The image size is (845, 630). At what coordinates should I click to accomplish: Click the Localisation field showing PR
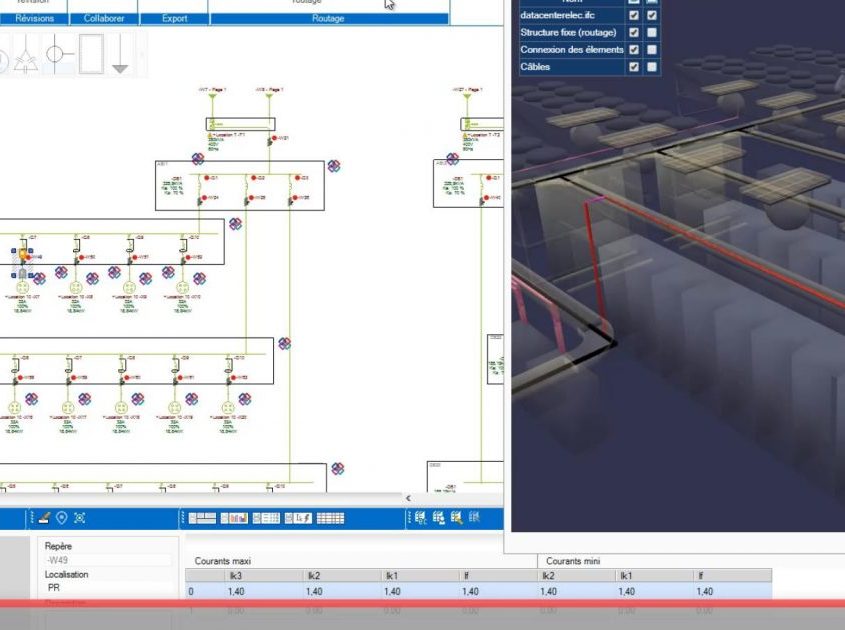(108, 588)
